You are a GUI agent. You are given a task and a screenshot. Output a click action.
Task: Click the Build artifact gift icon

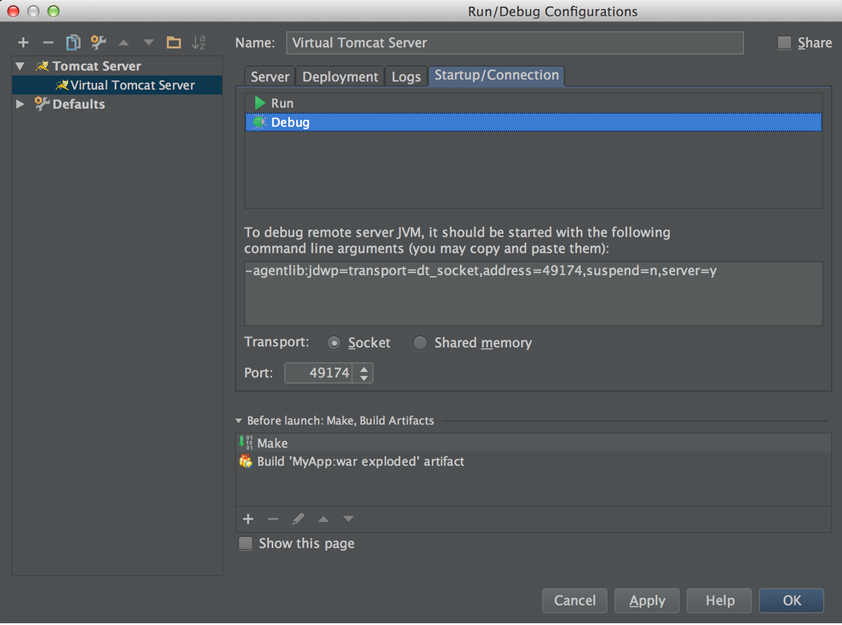click(246, 461)
